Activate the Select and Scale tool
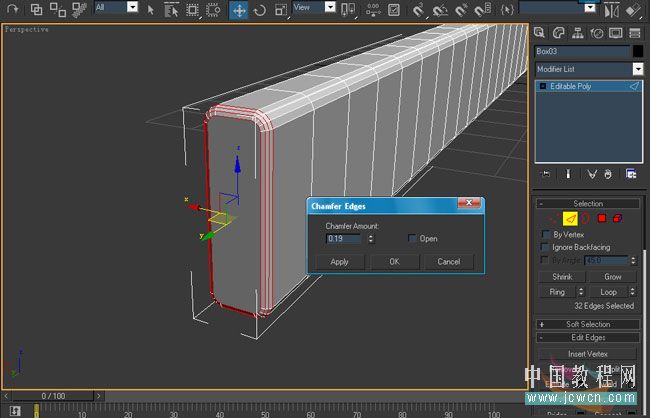The height and width of the screenshot is (418, 650). (281, 10)
